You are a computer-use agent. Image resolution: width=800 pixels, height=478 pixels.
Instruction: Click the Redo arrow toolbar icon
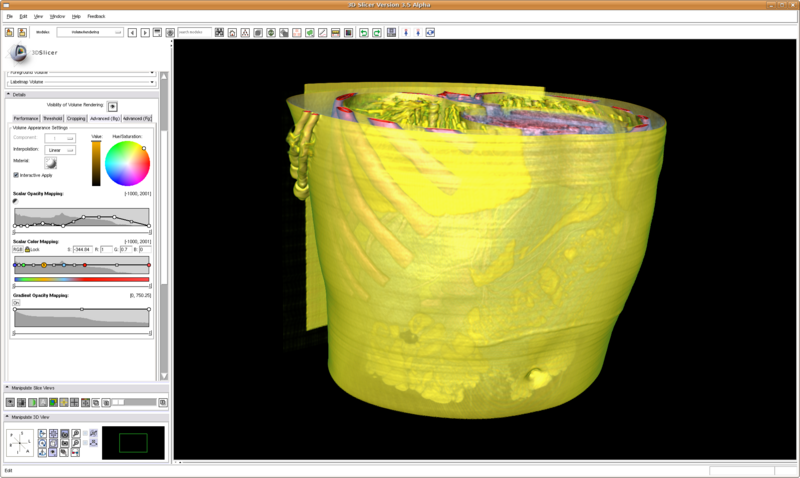tap(377, 32)
